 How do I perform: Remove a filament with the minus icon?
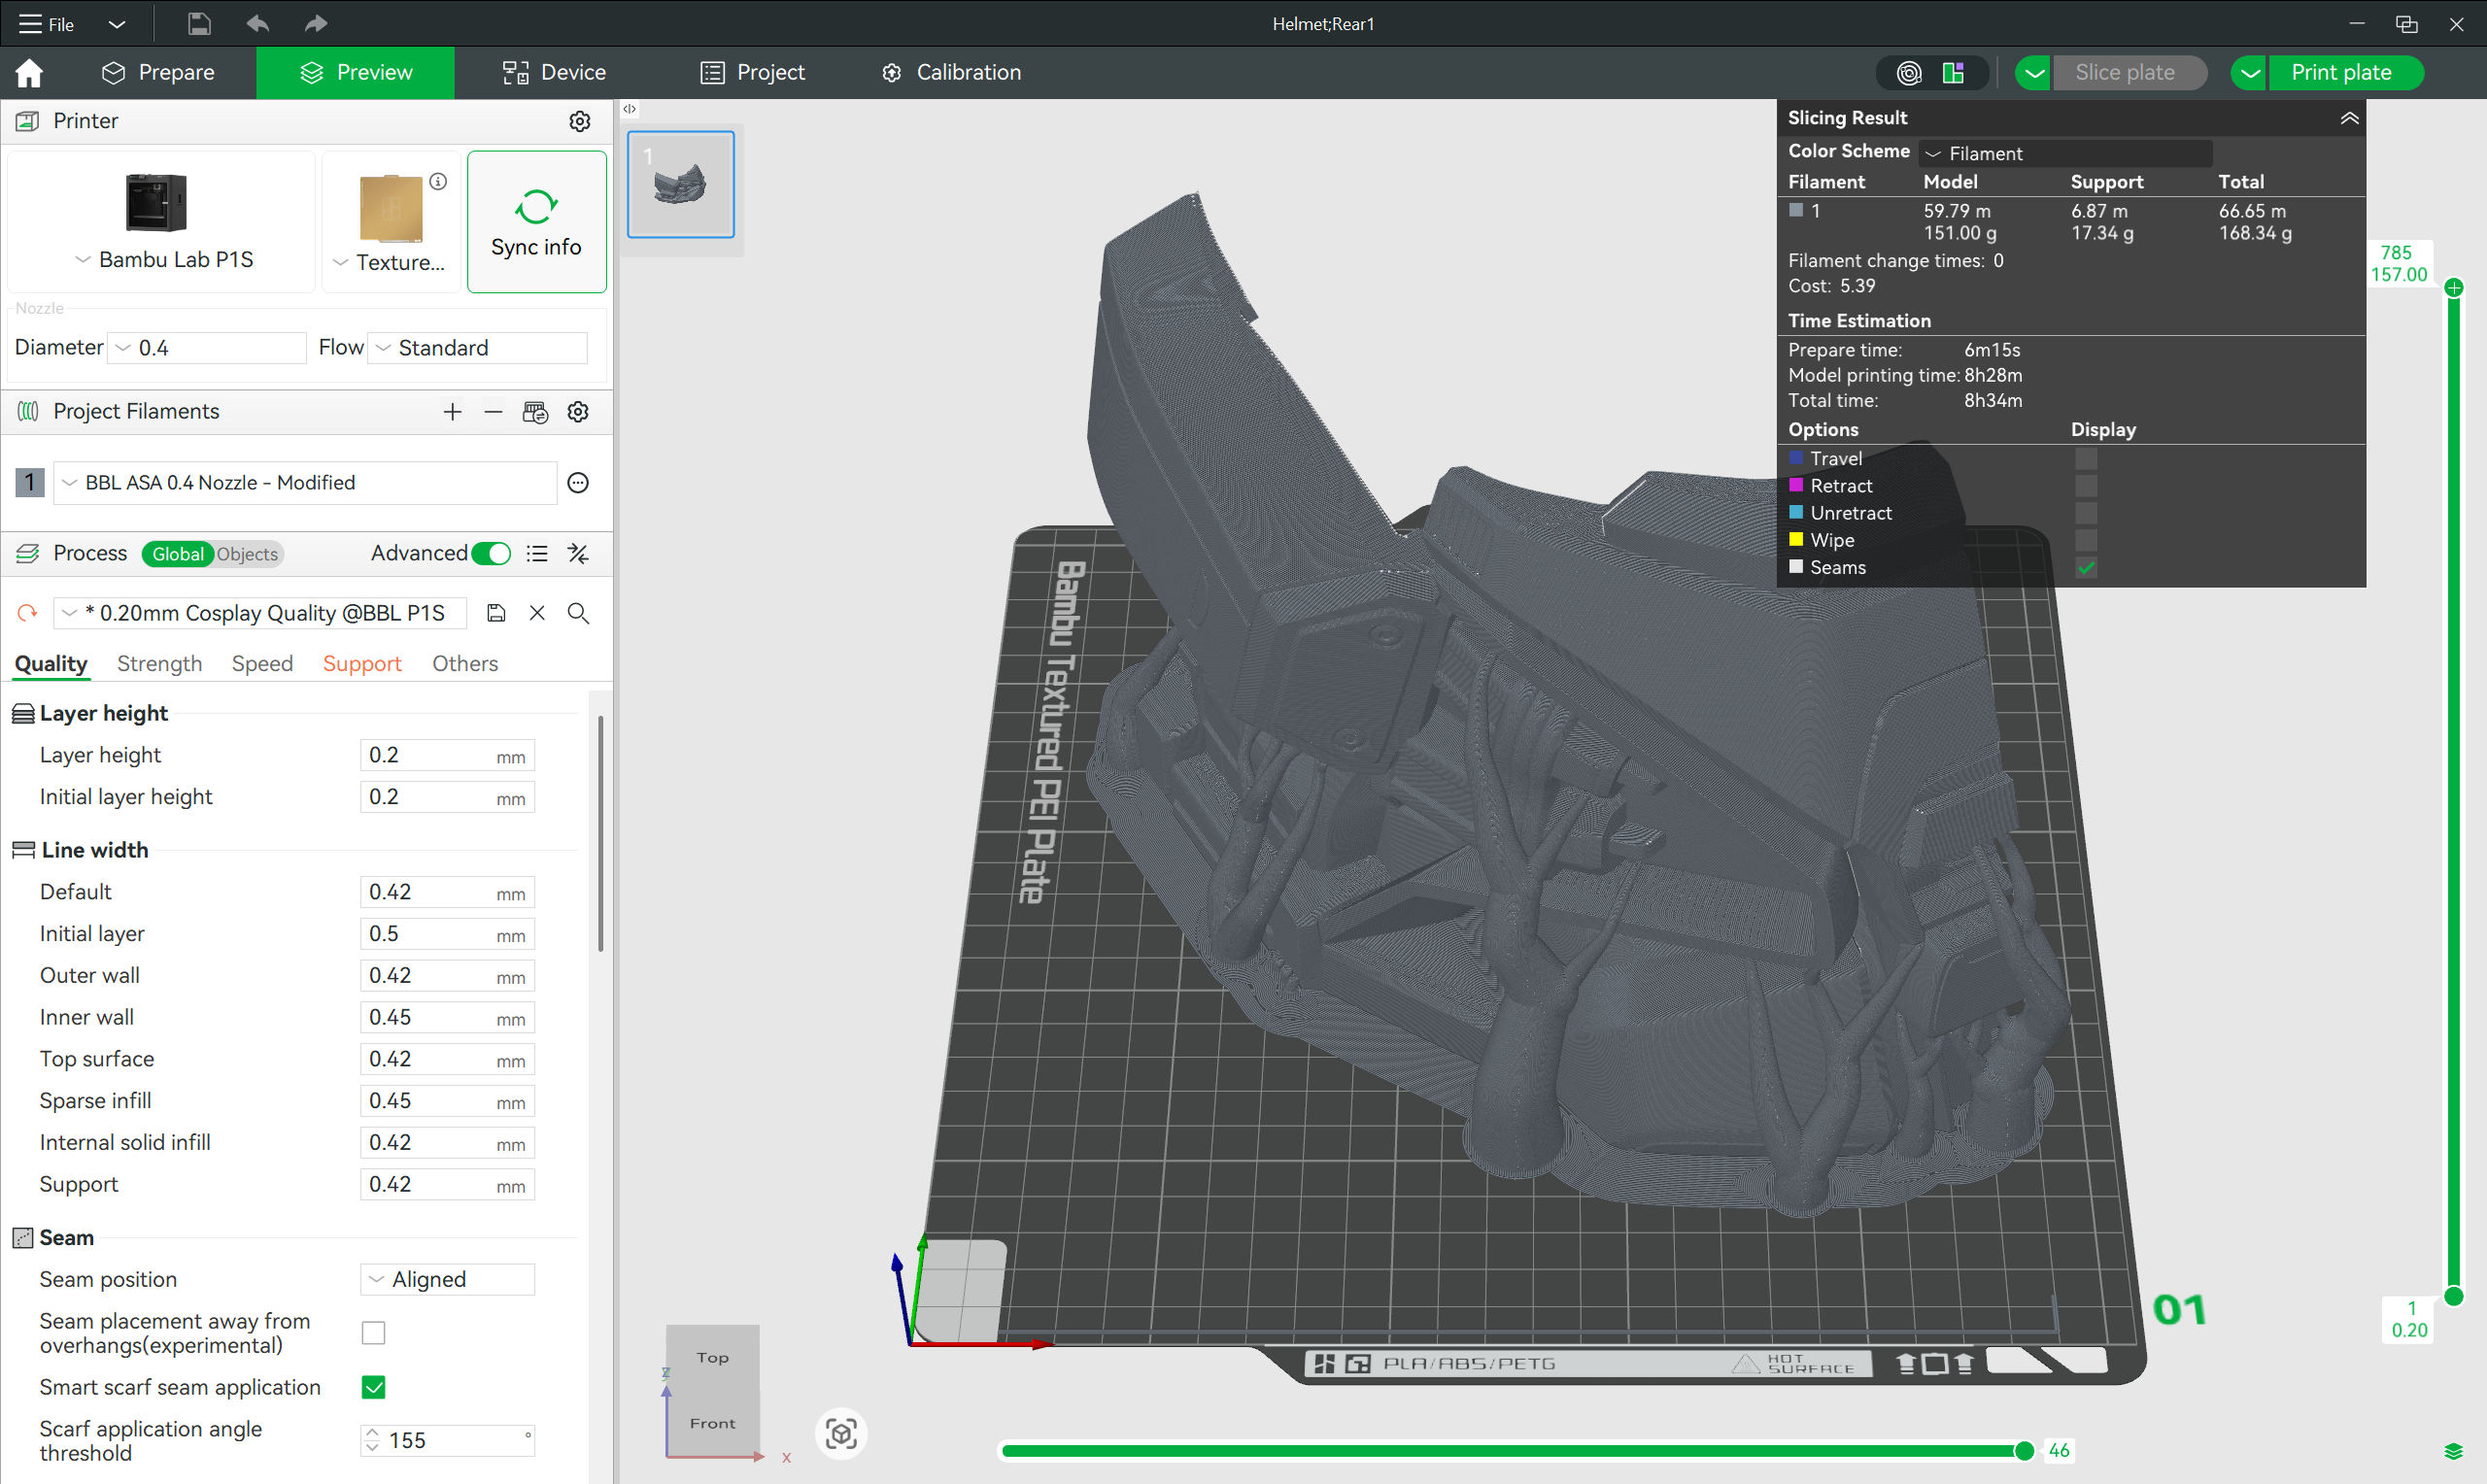click(x=493, y=412)
